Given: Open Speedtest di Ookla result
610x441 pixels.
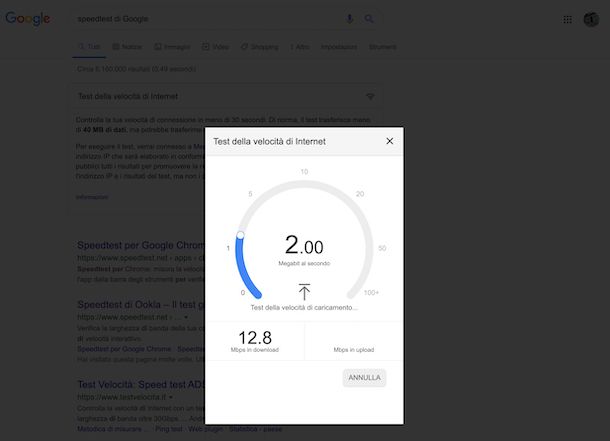Looking at the screenshot, I should click(140, 304).
